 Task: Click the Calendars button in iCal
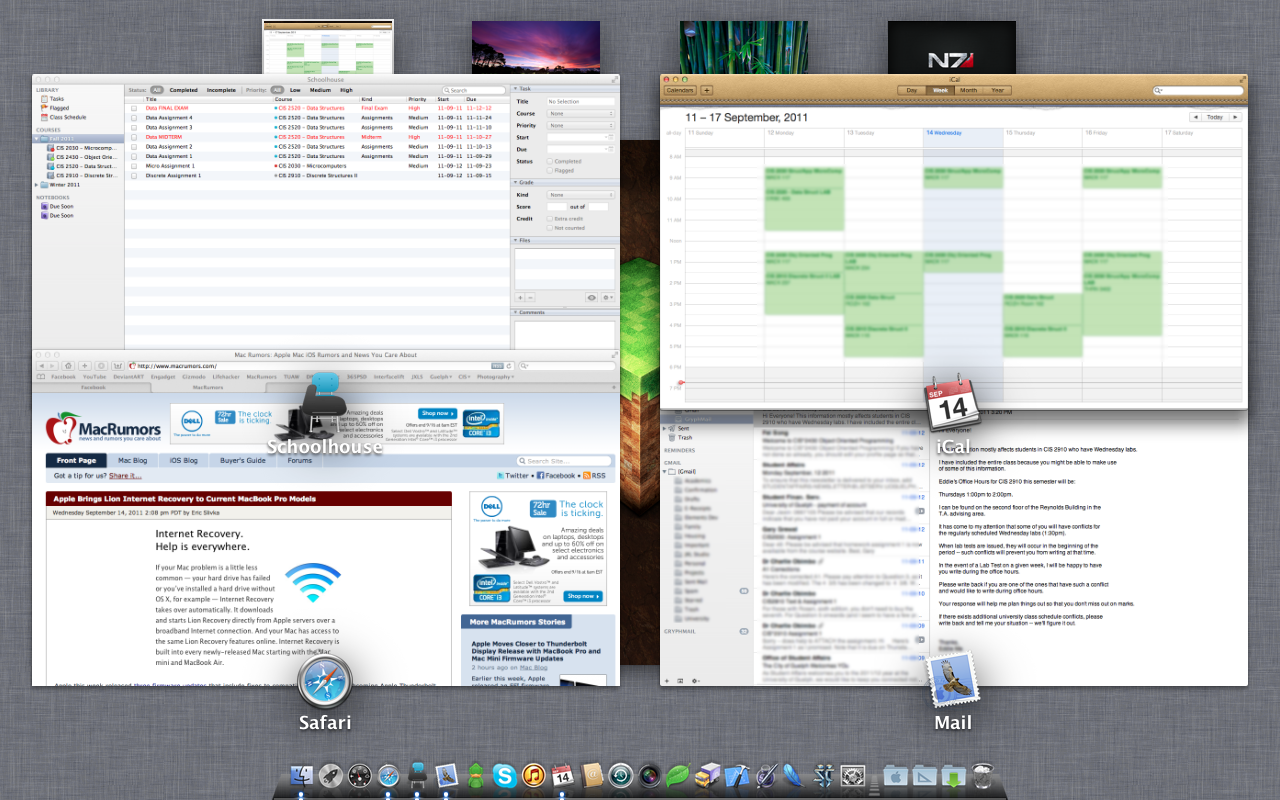pyautogui.click(x=680, y=90)
